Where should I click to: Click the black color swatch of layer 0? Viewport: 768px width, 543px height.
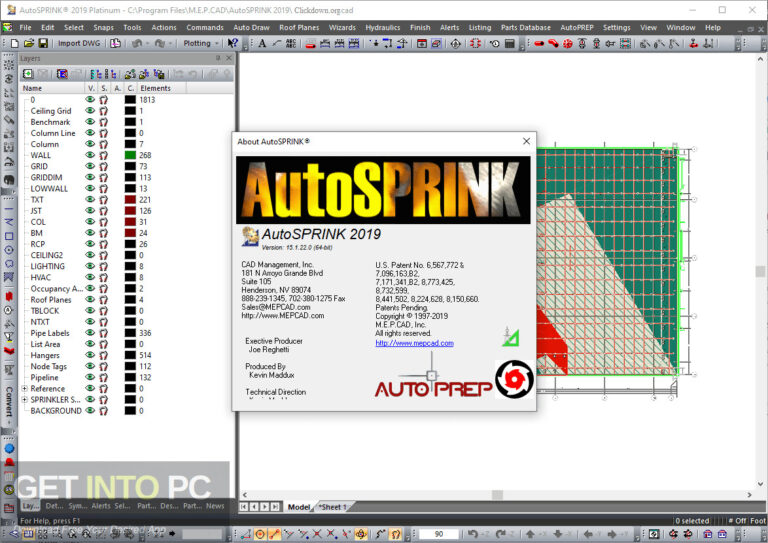click(x=130, y=99)
